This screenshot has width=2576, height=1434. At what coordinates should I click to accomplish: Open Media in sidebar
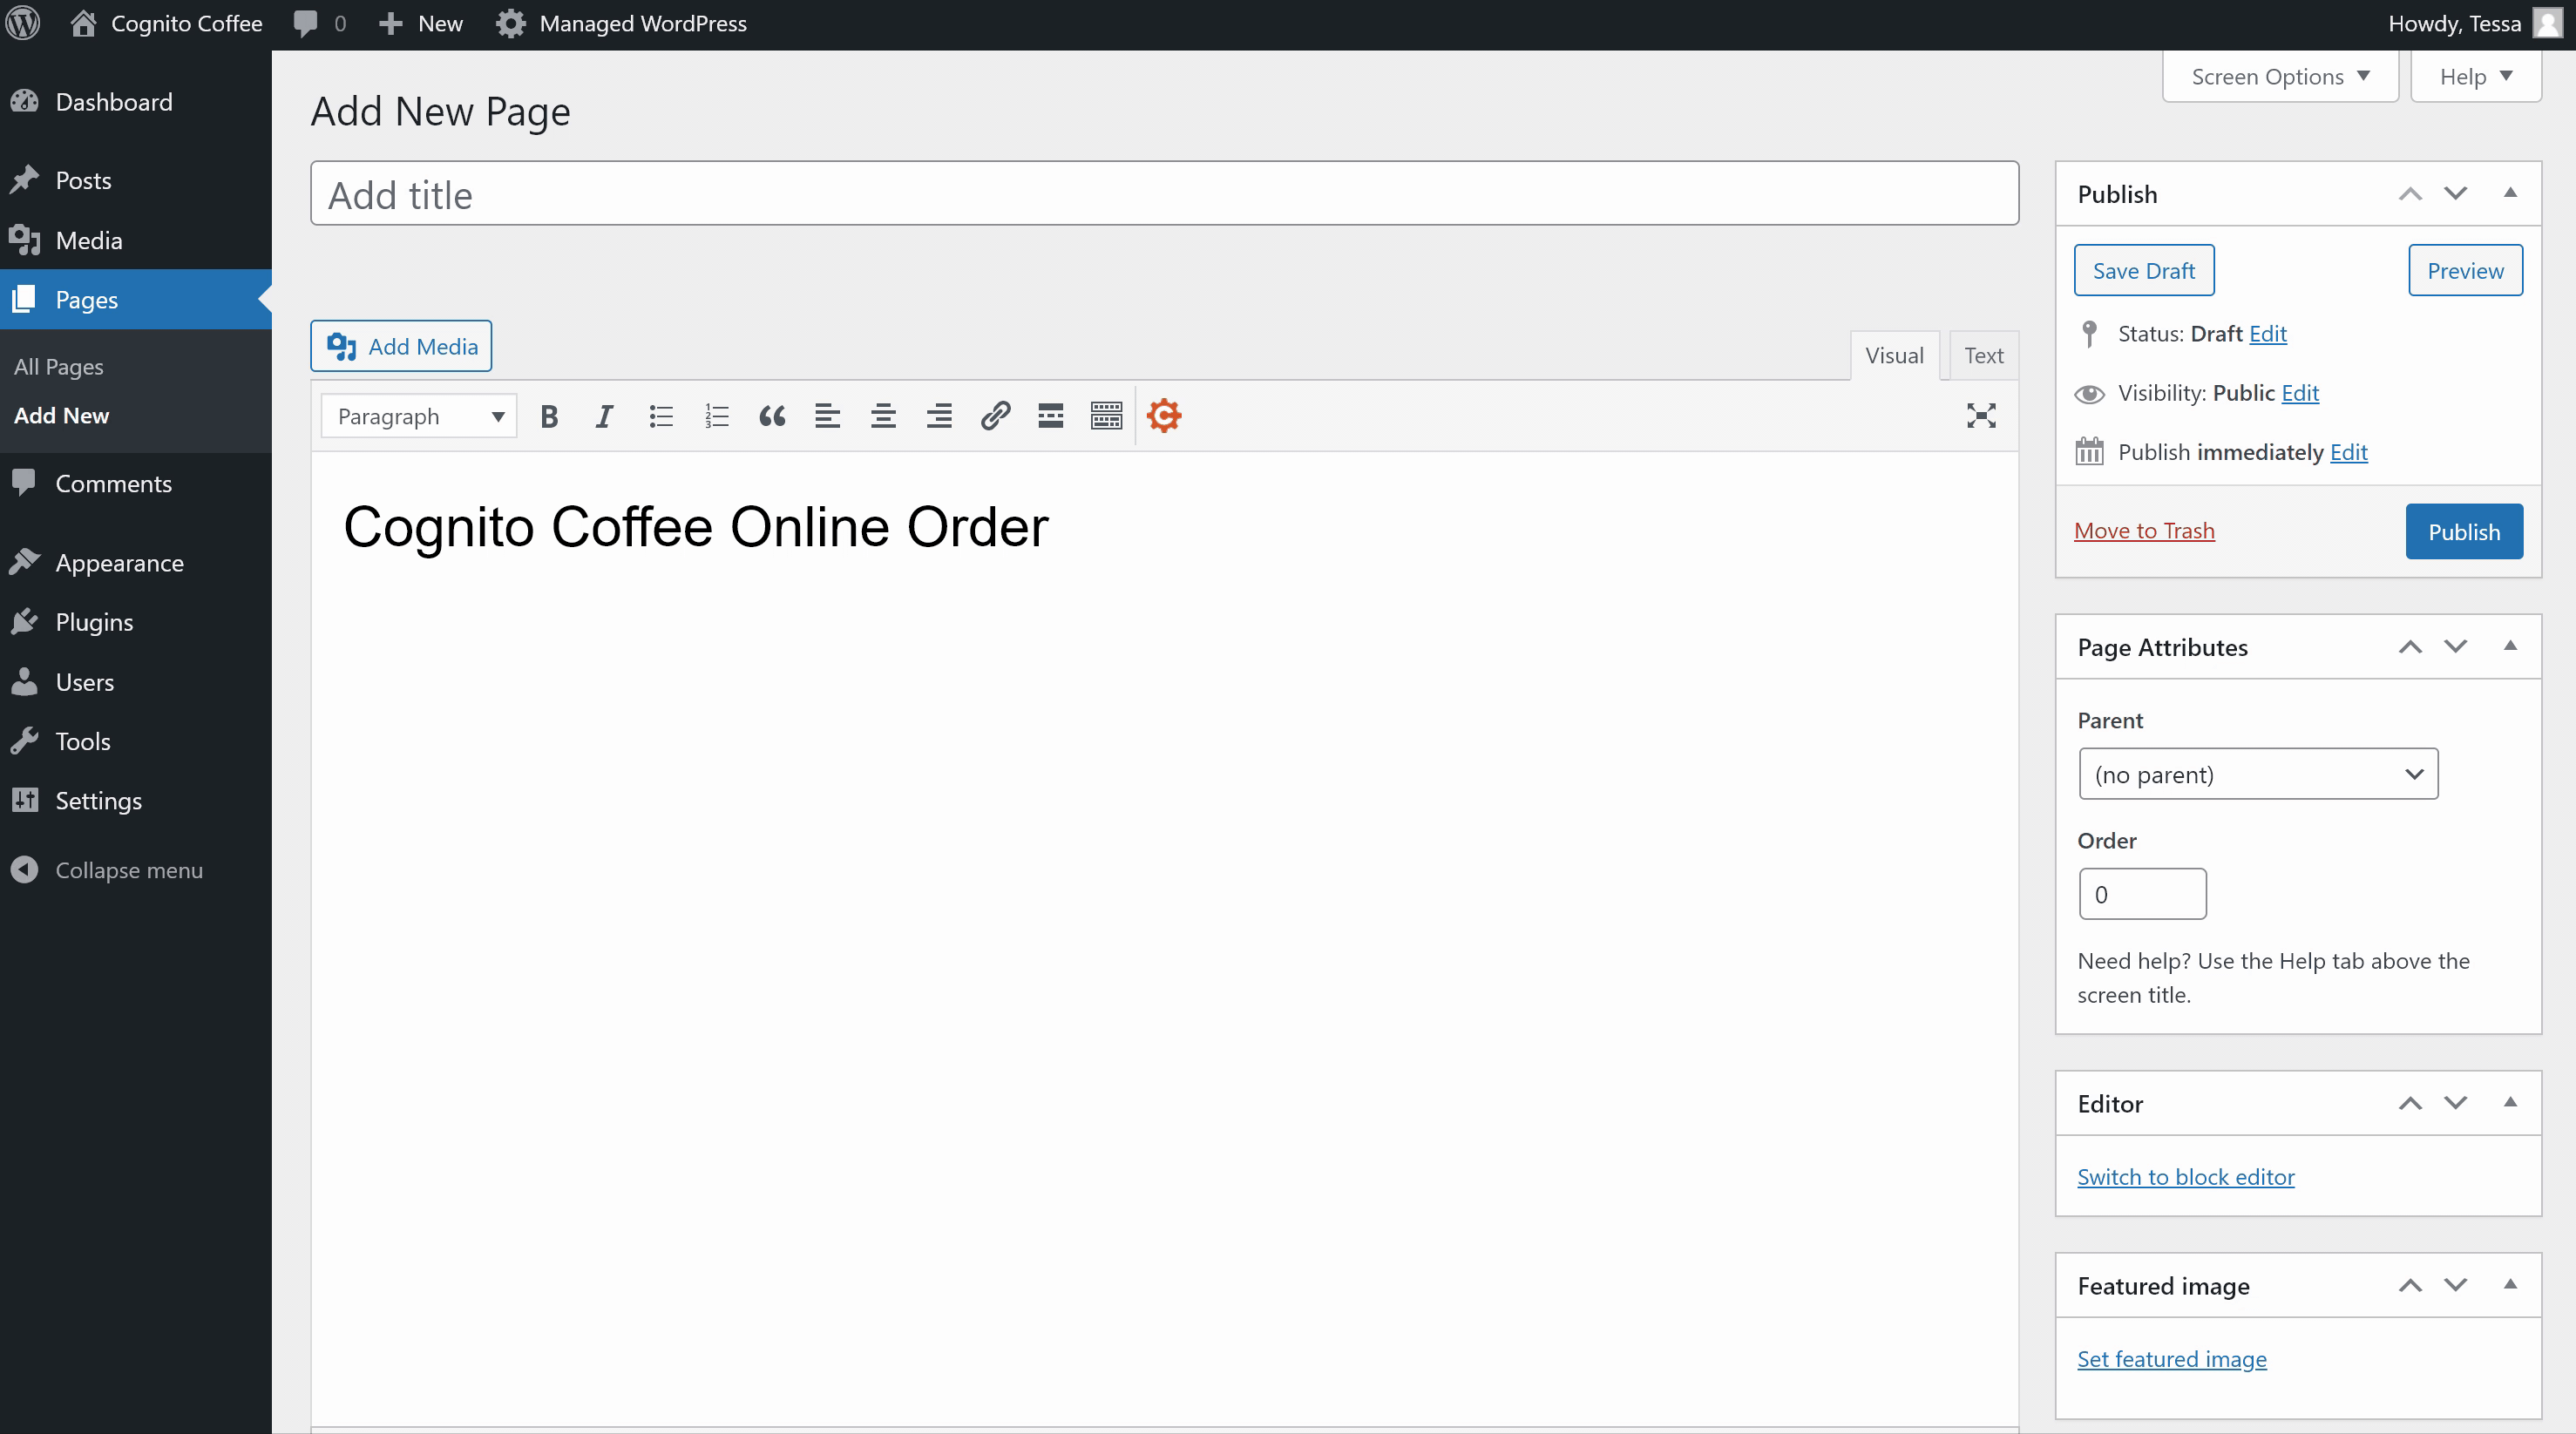136,240
